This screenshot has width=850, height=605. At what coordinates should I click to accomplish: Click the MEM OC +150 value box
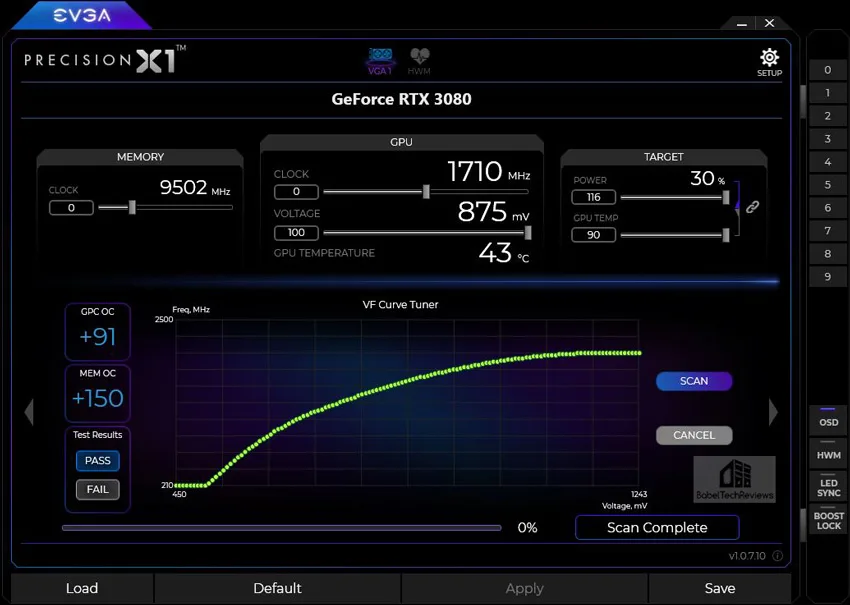(x=98, y=393)
